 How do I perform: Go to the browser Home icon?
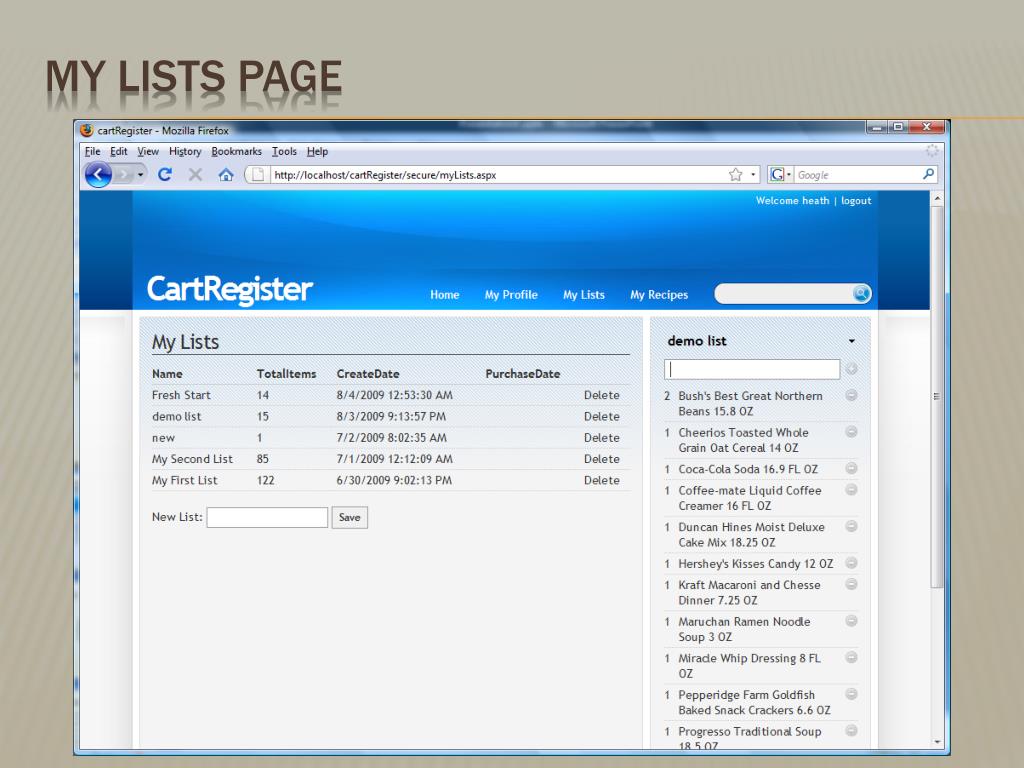pos(226,174)
